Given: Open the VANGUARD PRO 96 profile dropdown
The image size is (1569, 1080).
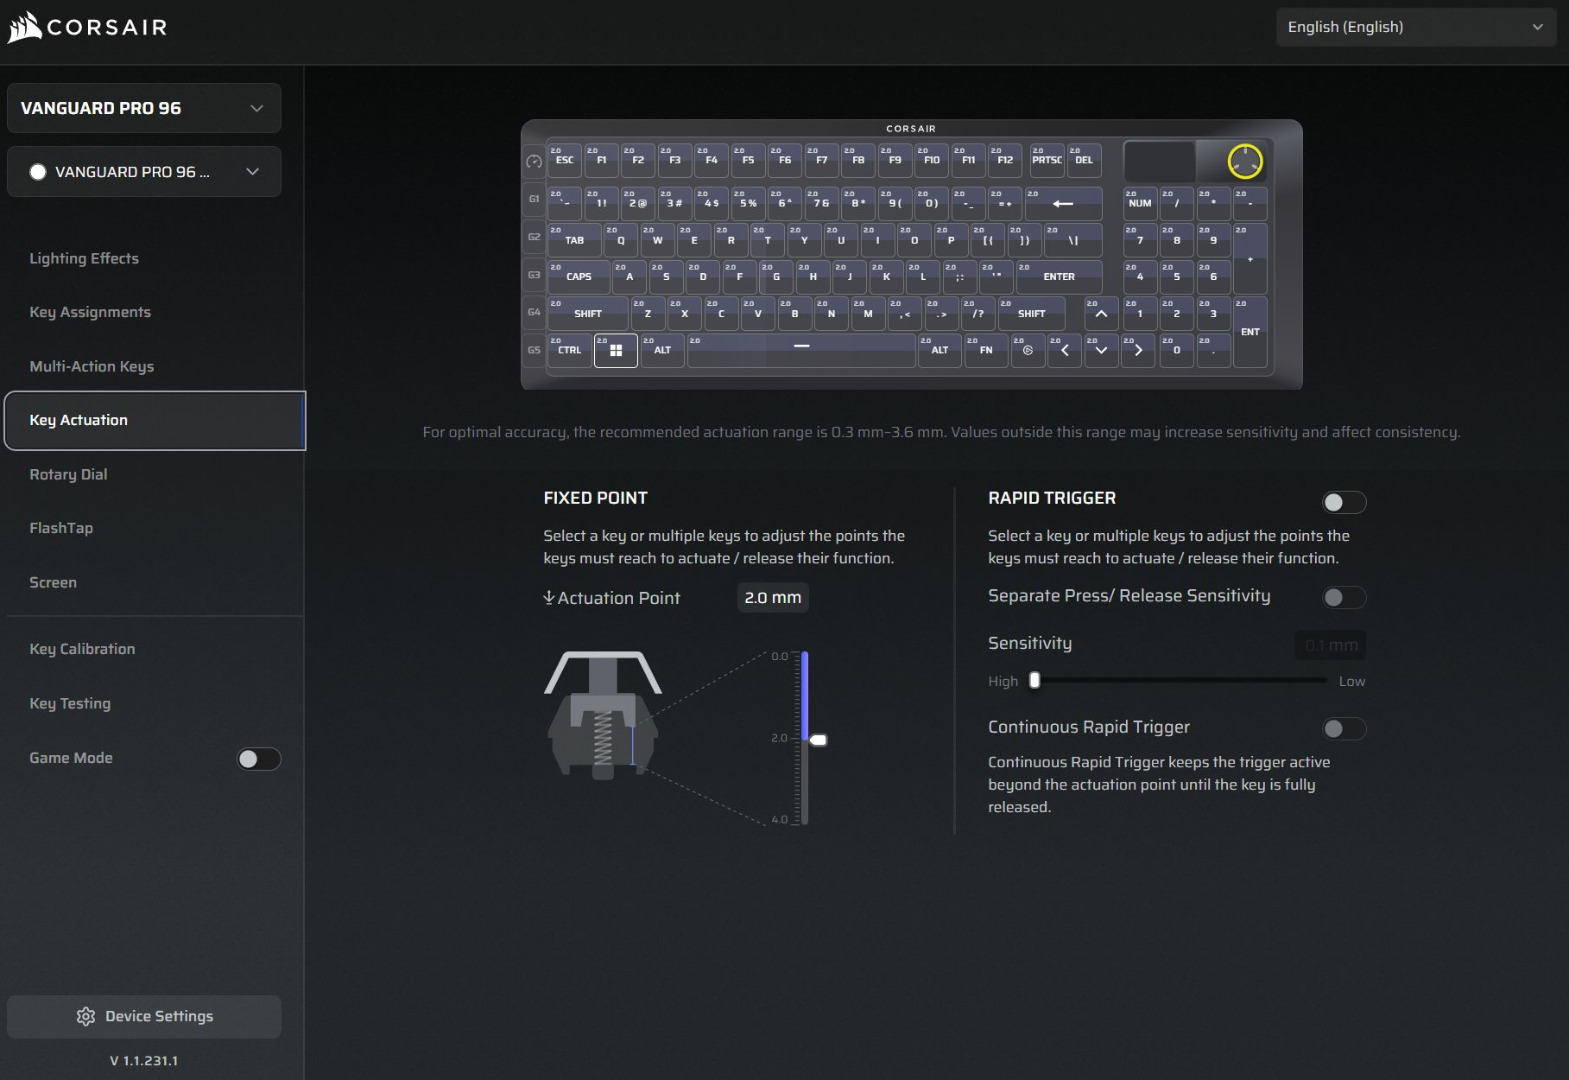Looking at the screenshot, I should (144, 172).
